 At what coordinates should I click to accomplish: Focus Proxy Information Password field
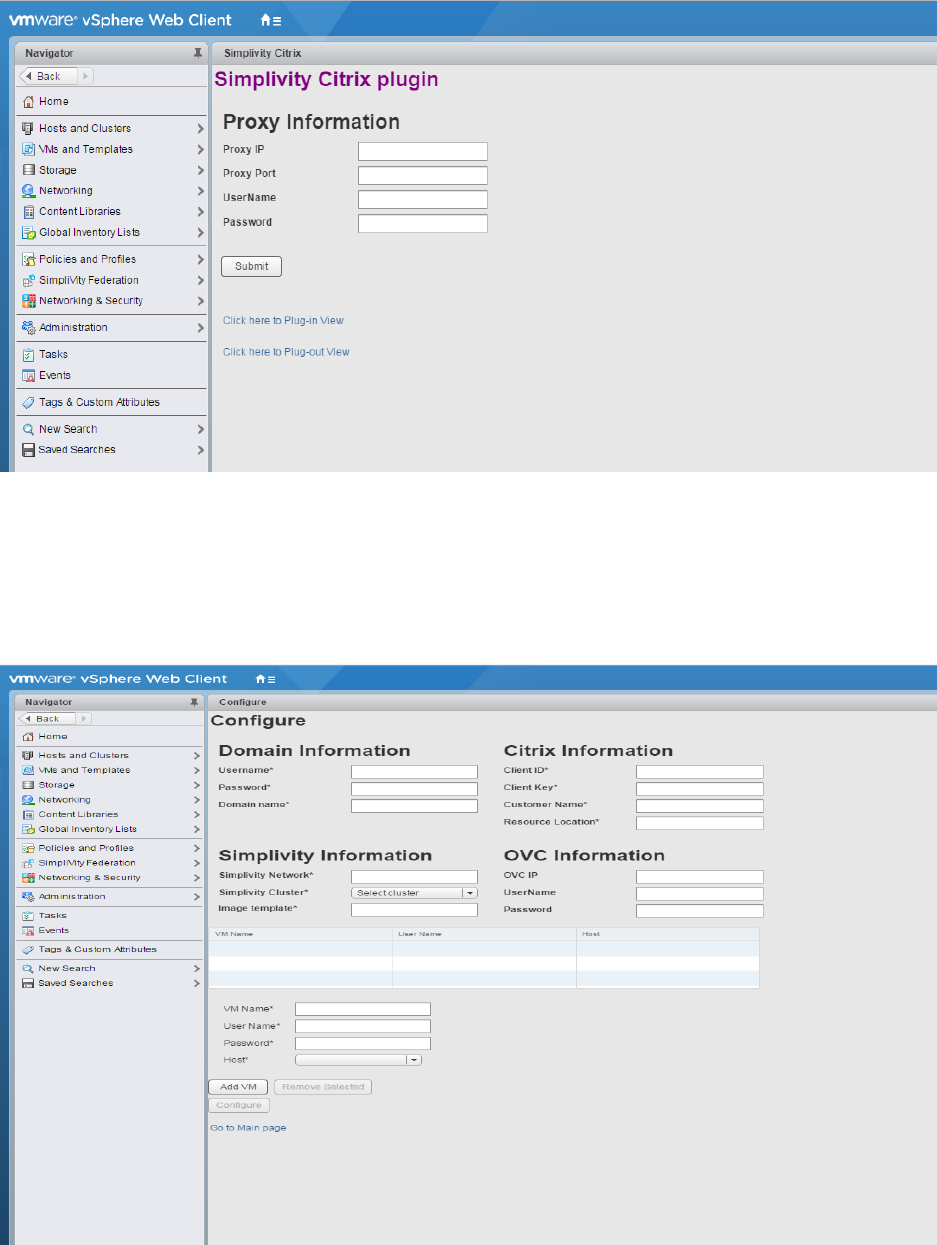coord(423,223)
